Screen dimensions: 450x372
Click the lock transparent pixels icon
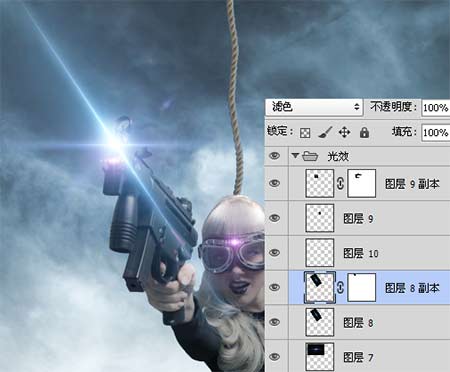305,133
